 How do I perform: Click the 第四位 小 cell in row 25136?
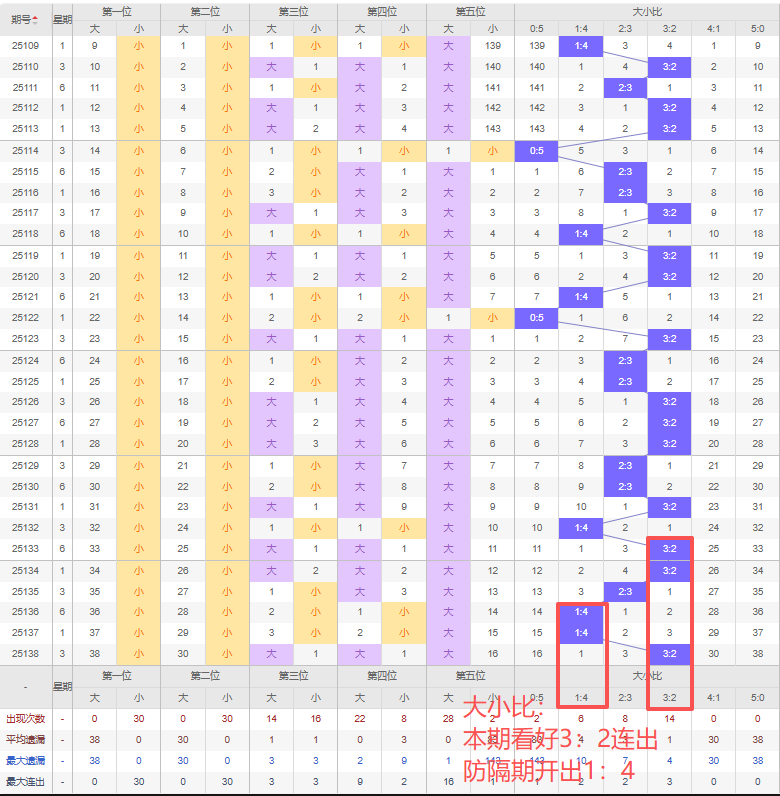pos(404,612)
